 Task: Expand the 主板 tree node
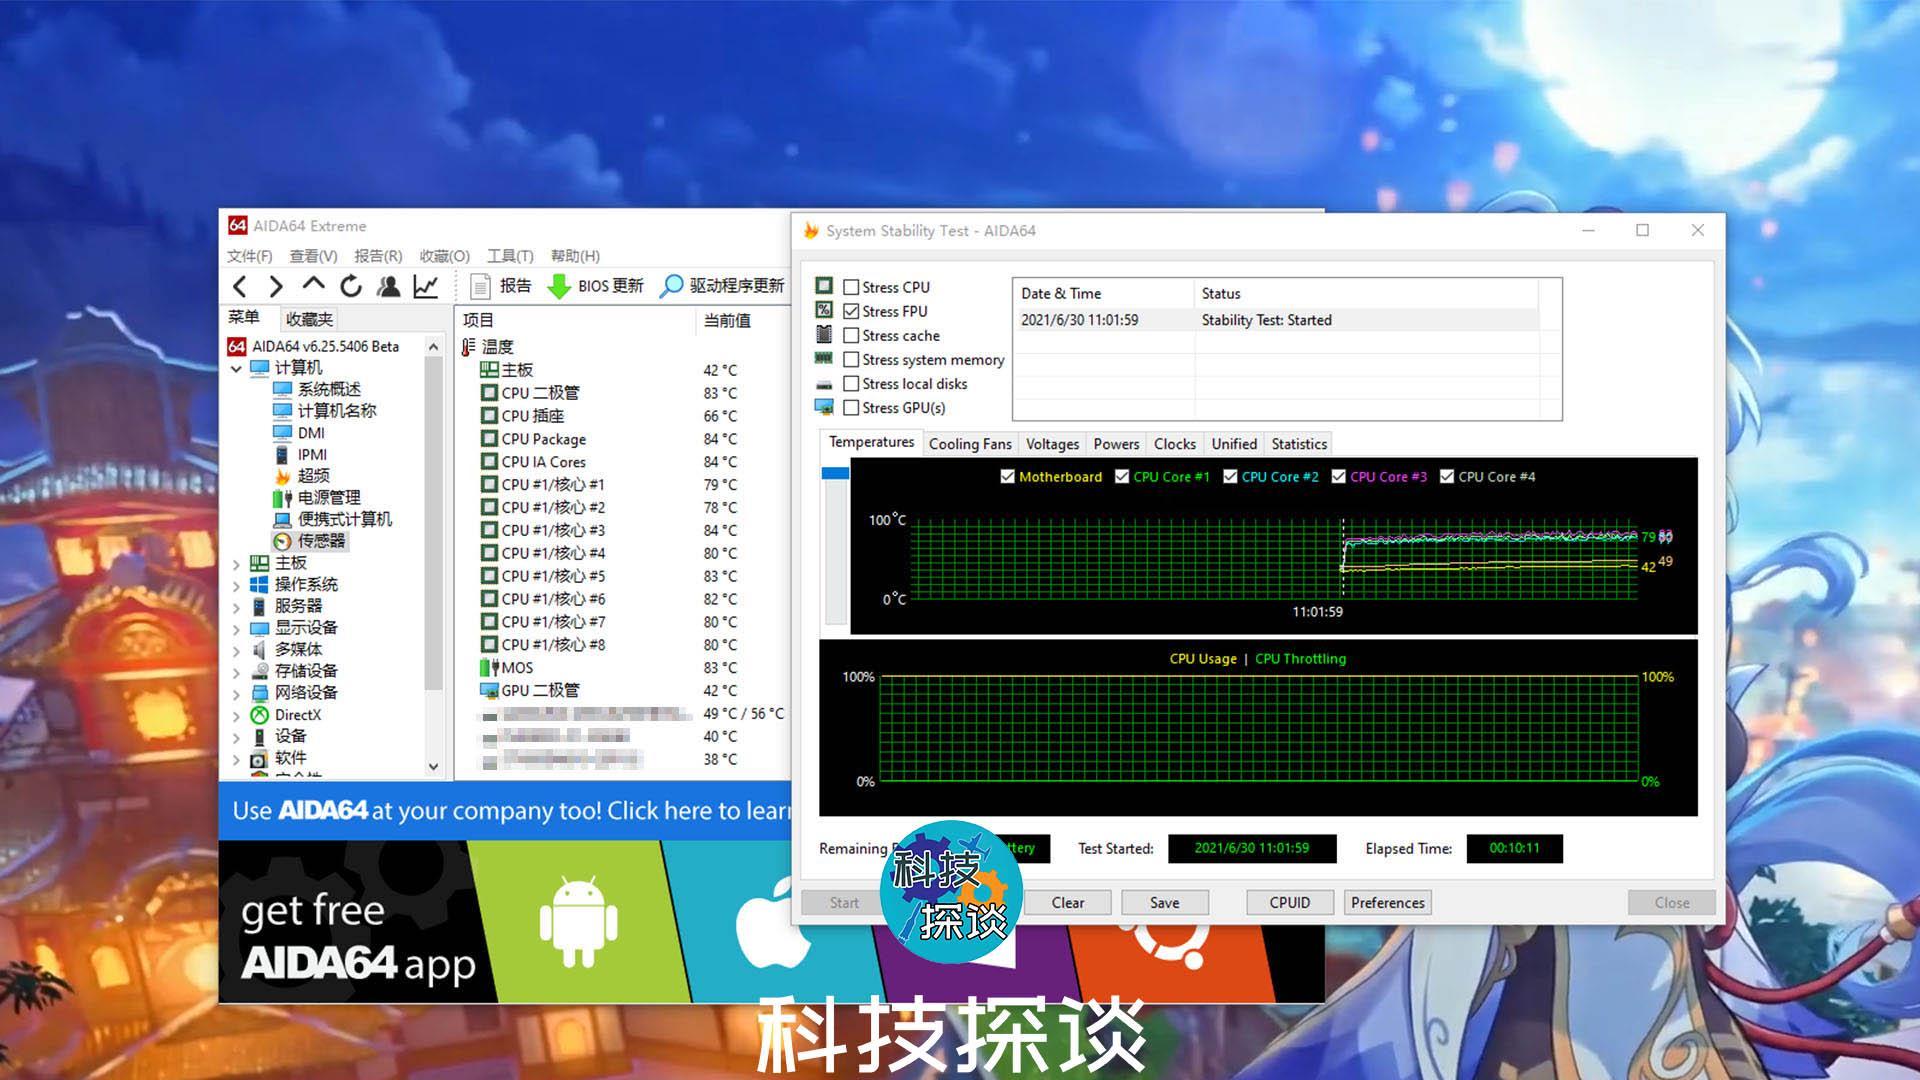(236, 563)
